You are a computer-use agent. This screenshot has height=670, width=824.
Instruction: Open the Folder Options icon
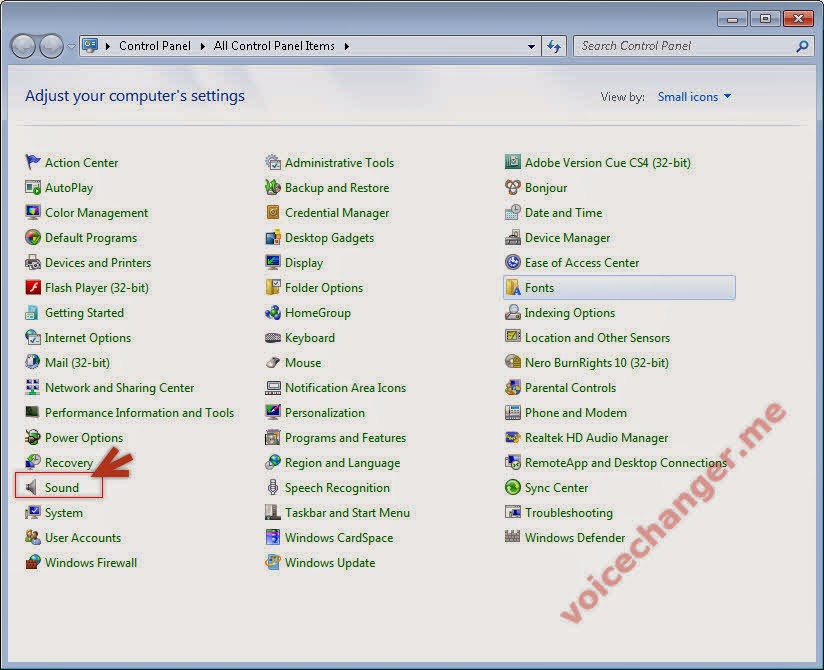click(273, 287)
